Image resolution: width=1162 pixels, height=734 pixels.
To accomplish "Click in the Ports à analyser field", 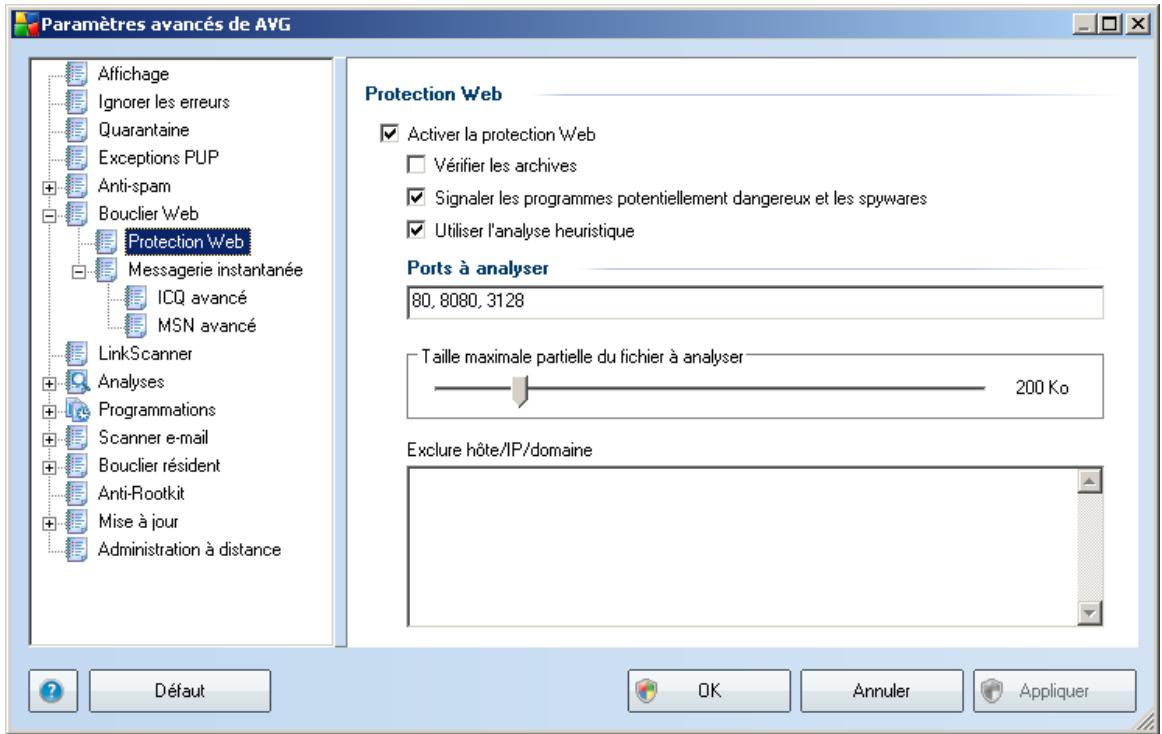I will (754, 302).
